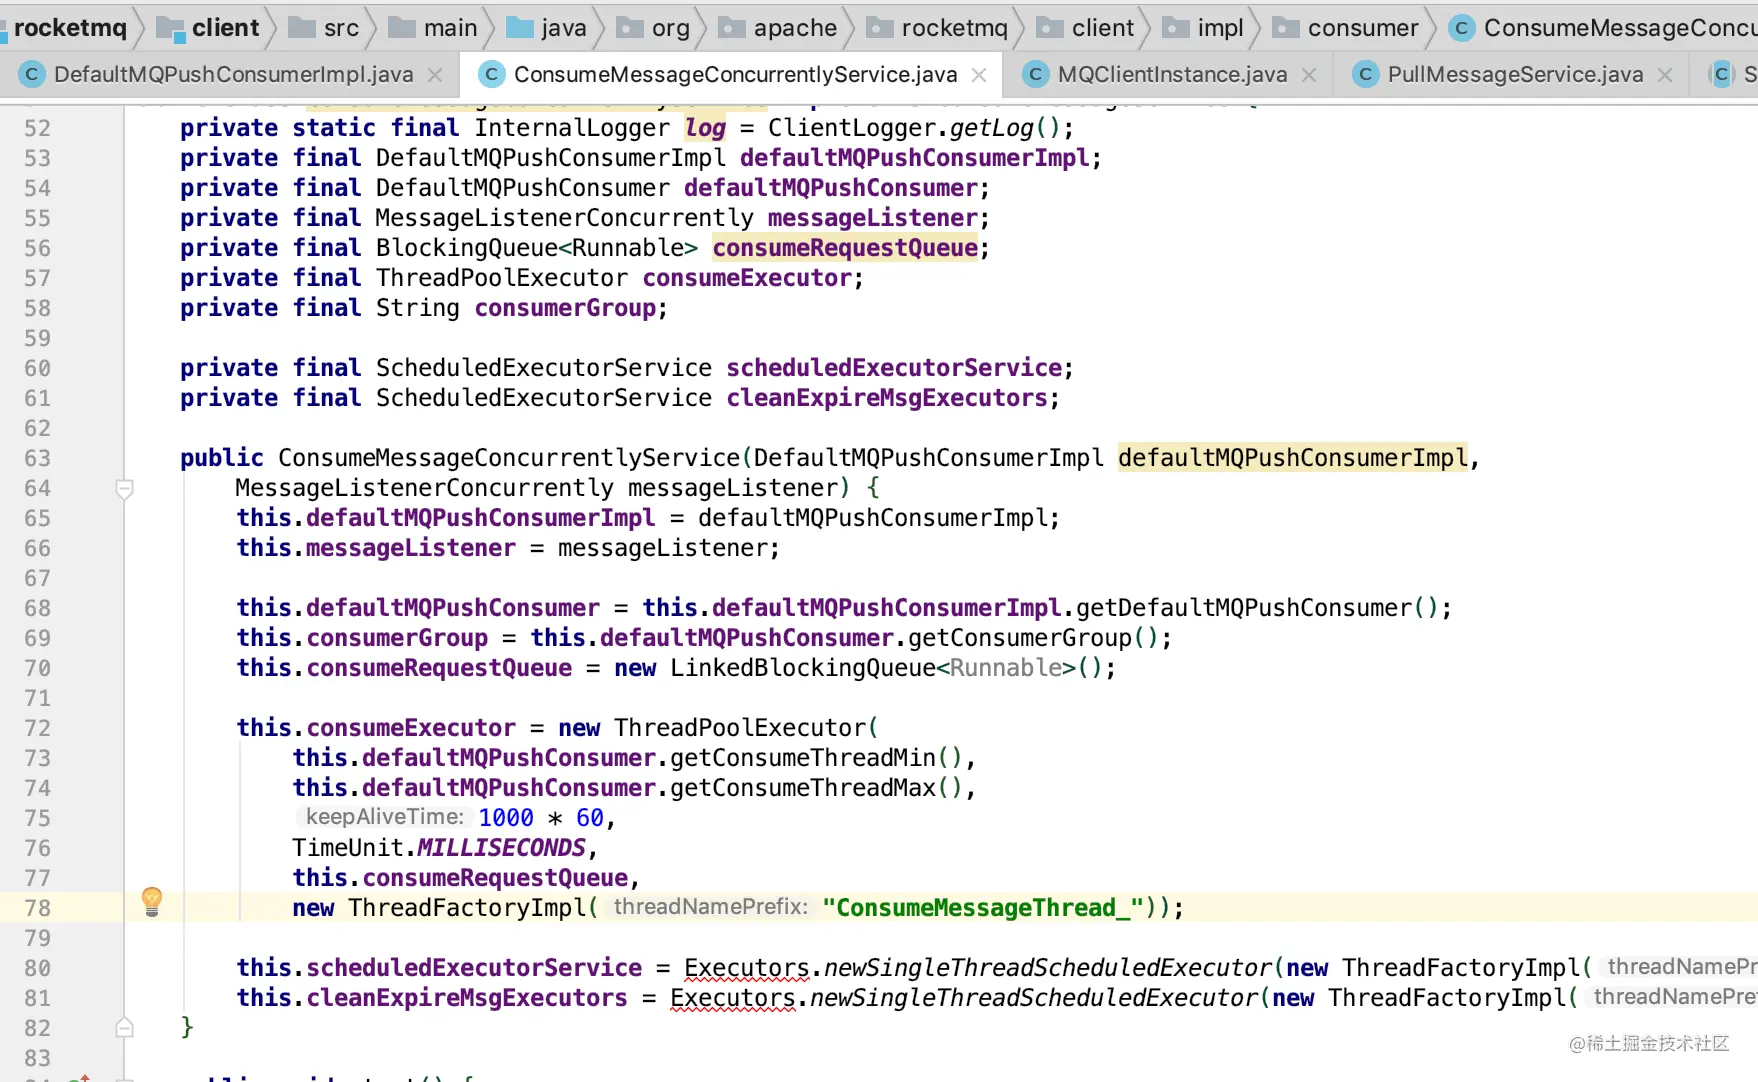The image size is (1758, 1082).
Task: Collapse the constructor fold marker at line 64
Action: pos(125,489)
